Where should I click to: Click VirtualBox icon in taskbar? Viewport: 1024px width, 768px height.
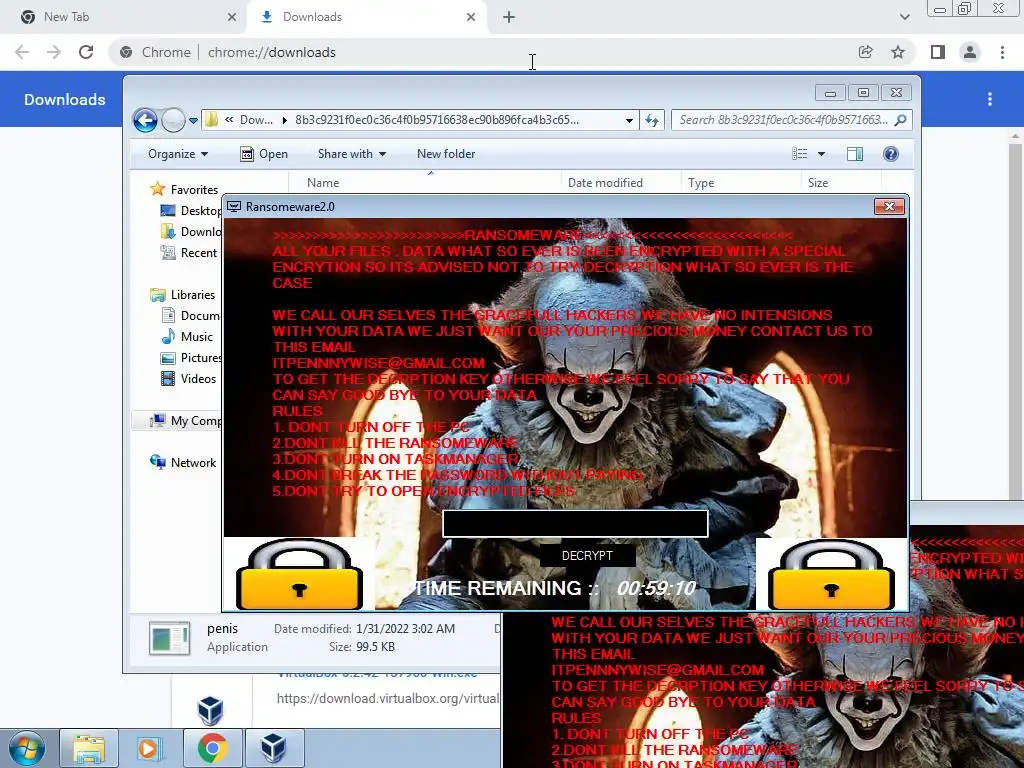pyautogui.click(x=274, y=748)
